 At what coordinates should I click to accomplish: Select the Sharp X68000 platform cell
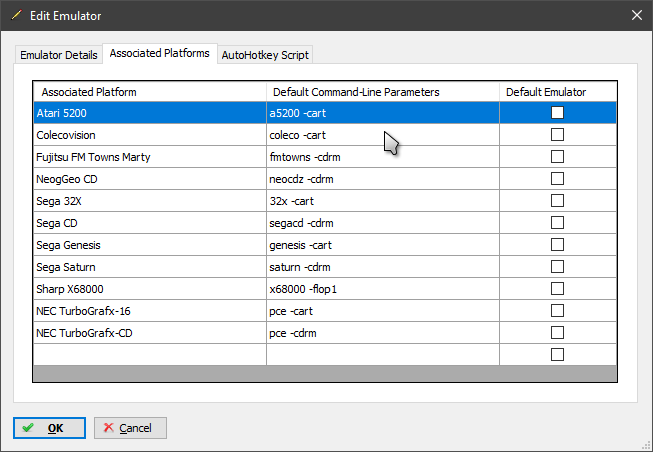(x=150, y=289)
